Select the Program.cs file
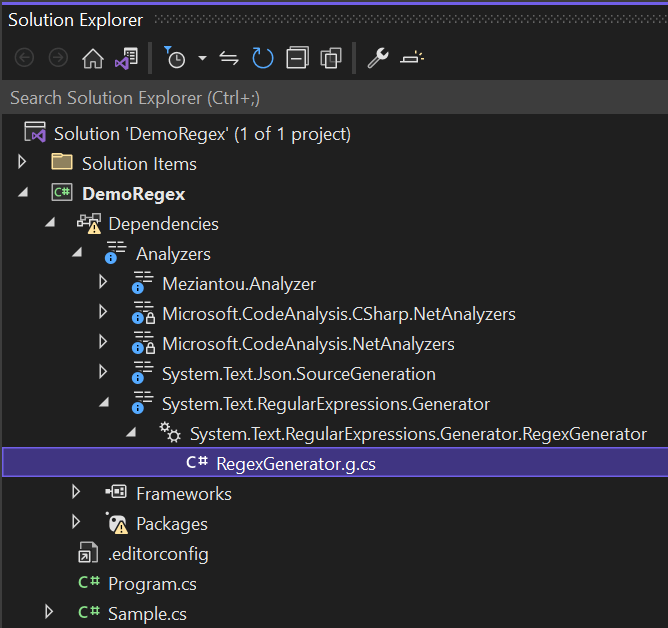 (151, 583)
